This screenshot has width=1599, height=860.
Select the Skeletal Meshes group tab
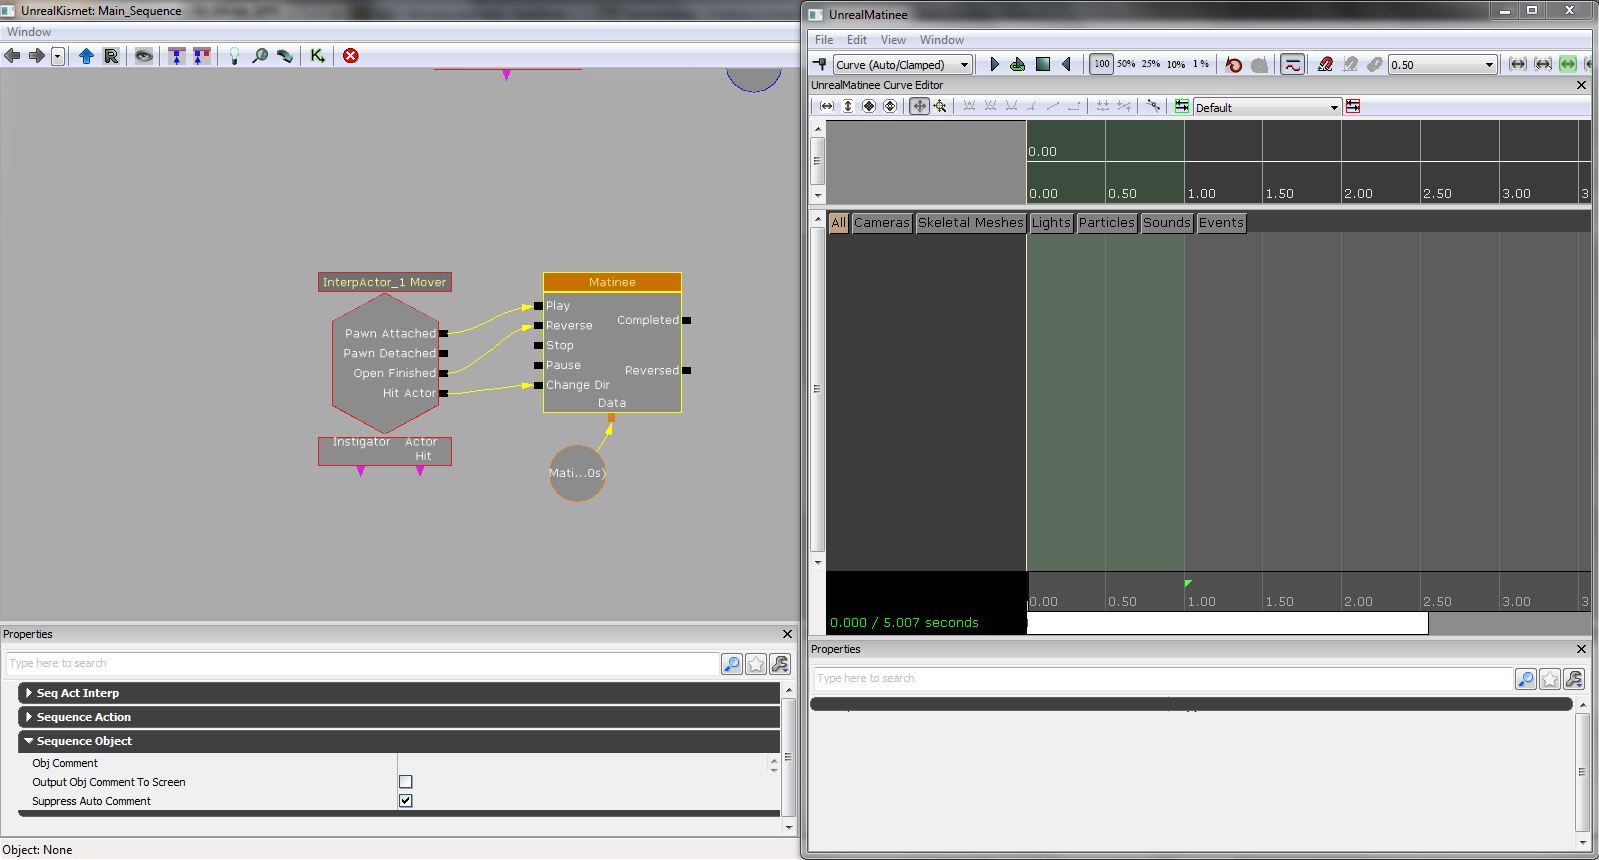pyautogui.click(x=970, y=223)
